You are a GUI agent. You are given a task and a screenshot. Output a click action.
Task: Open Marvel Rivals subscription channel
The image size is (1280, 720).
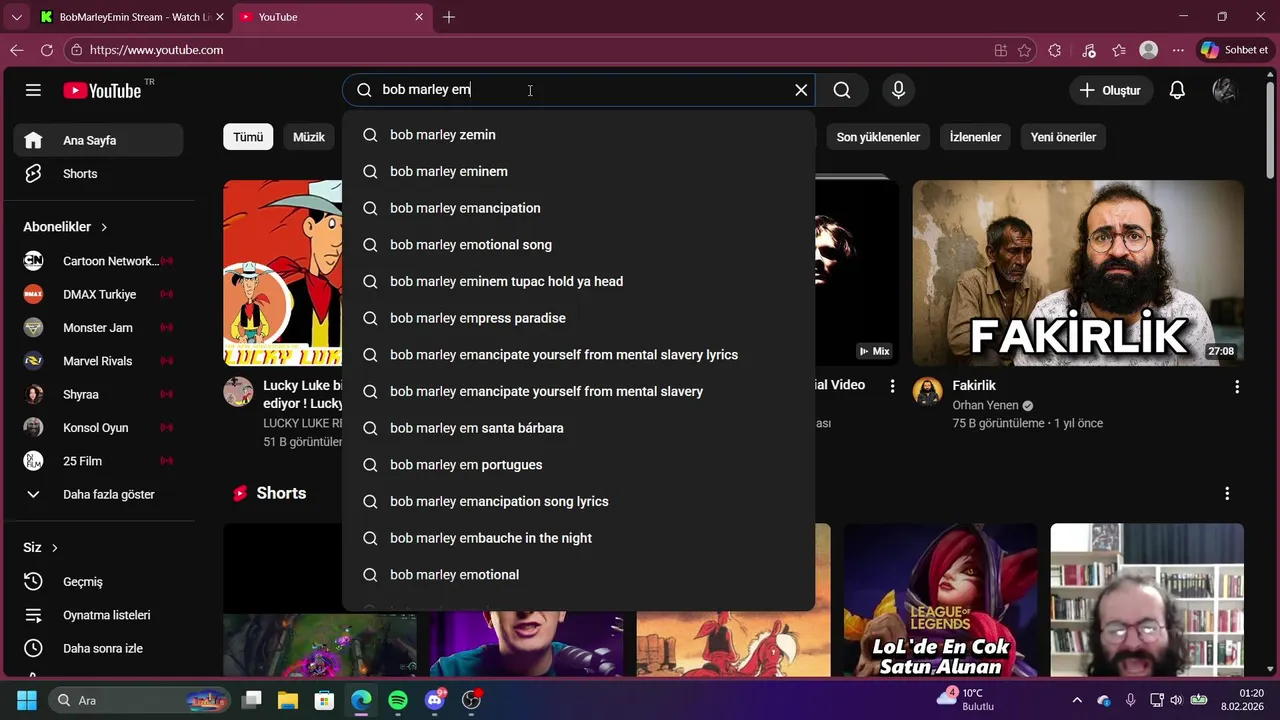pyautogui.click(x=98, y=361)
